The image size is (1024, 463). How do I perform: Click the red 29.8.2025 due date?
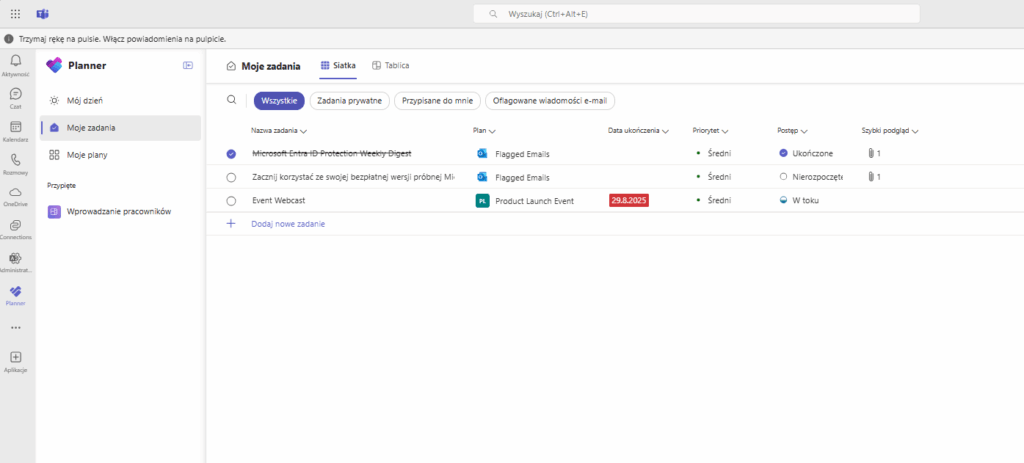pos(629,201)
